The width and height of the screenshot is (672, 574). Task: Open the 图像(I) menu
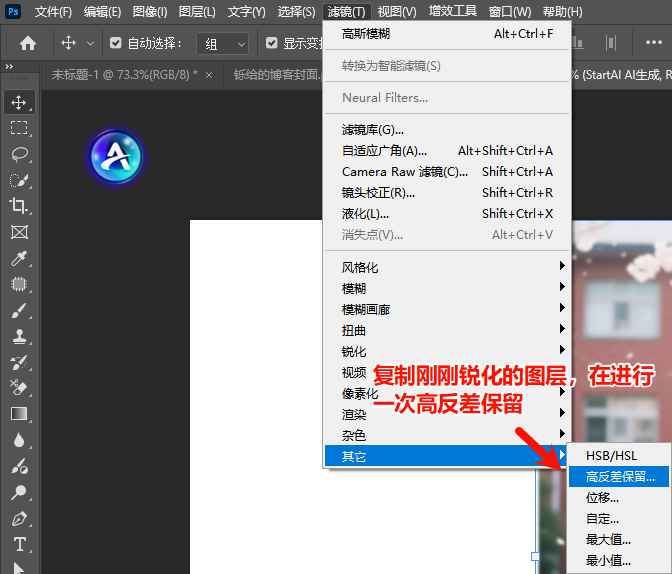(x=150, y=12)
